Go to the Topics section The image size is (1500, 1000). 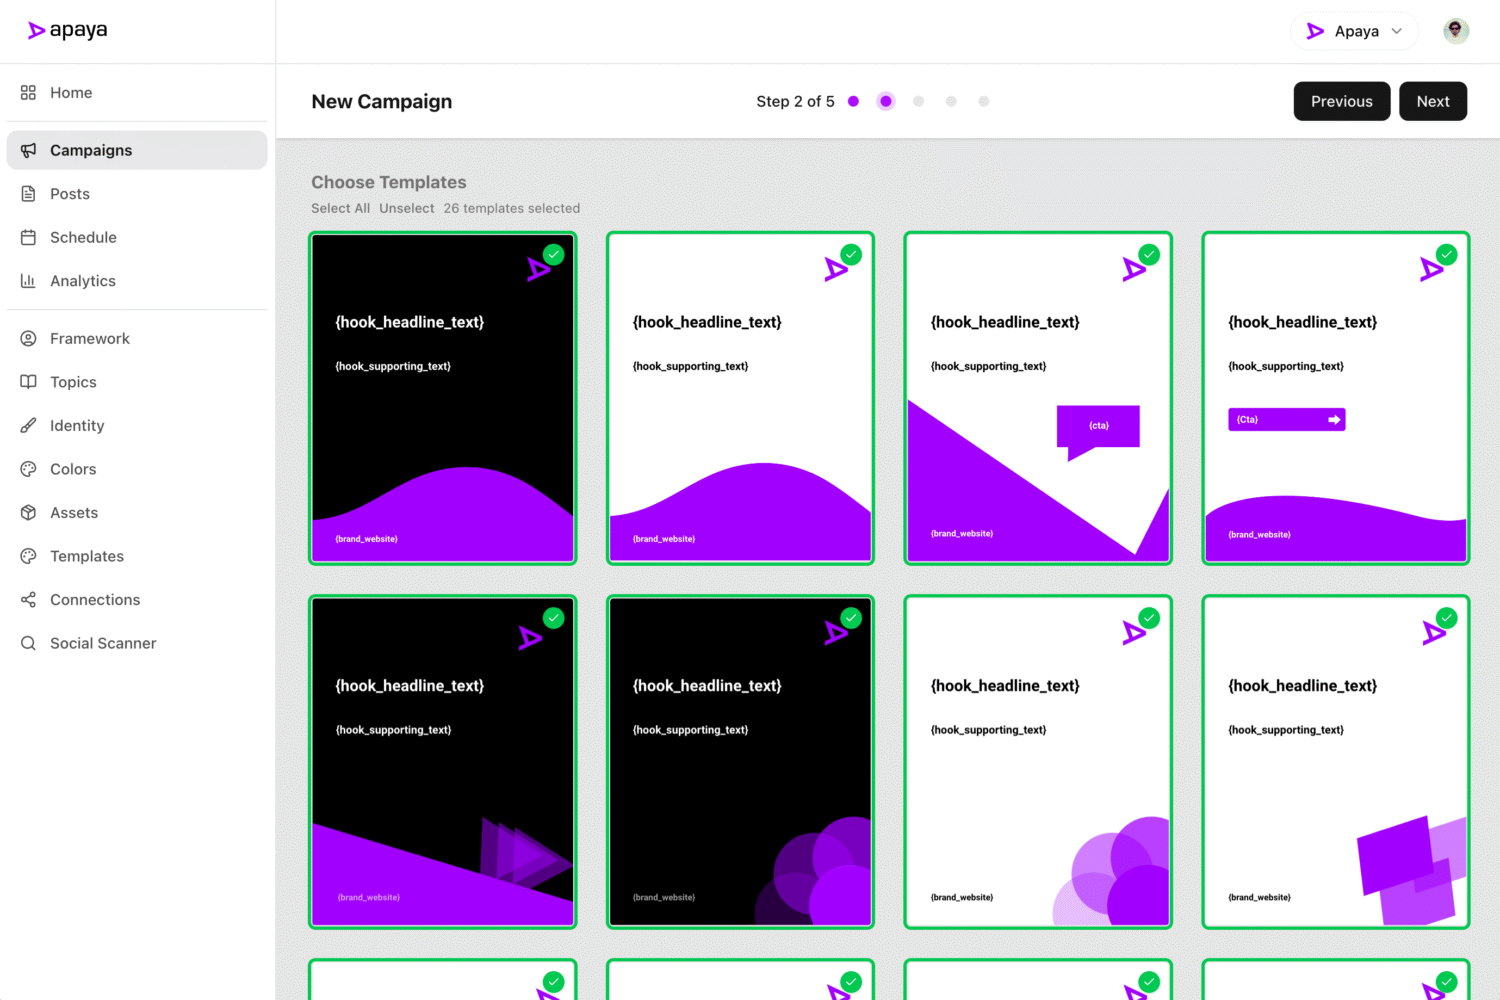(72, 382)
